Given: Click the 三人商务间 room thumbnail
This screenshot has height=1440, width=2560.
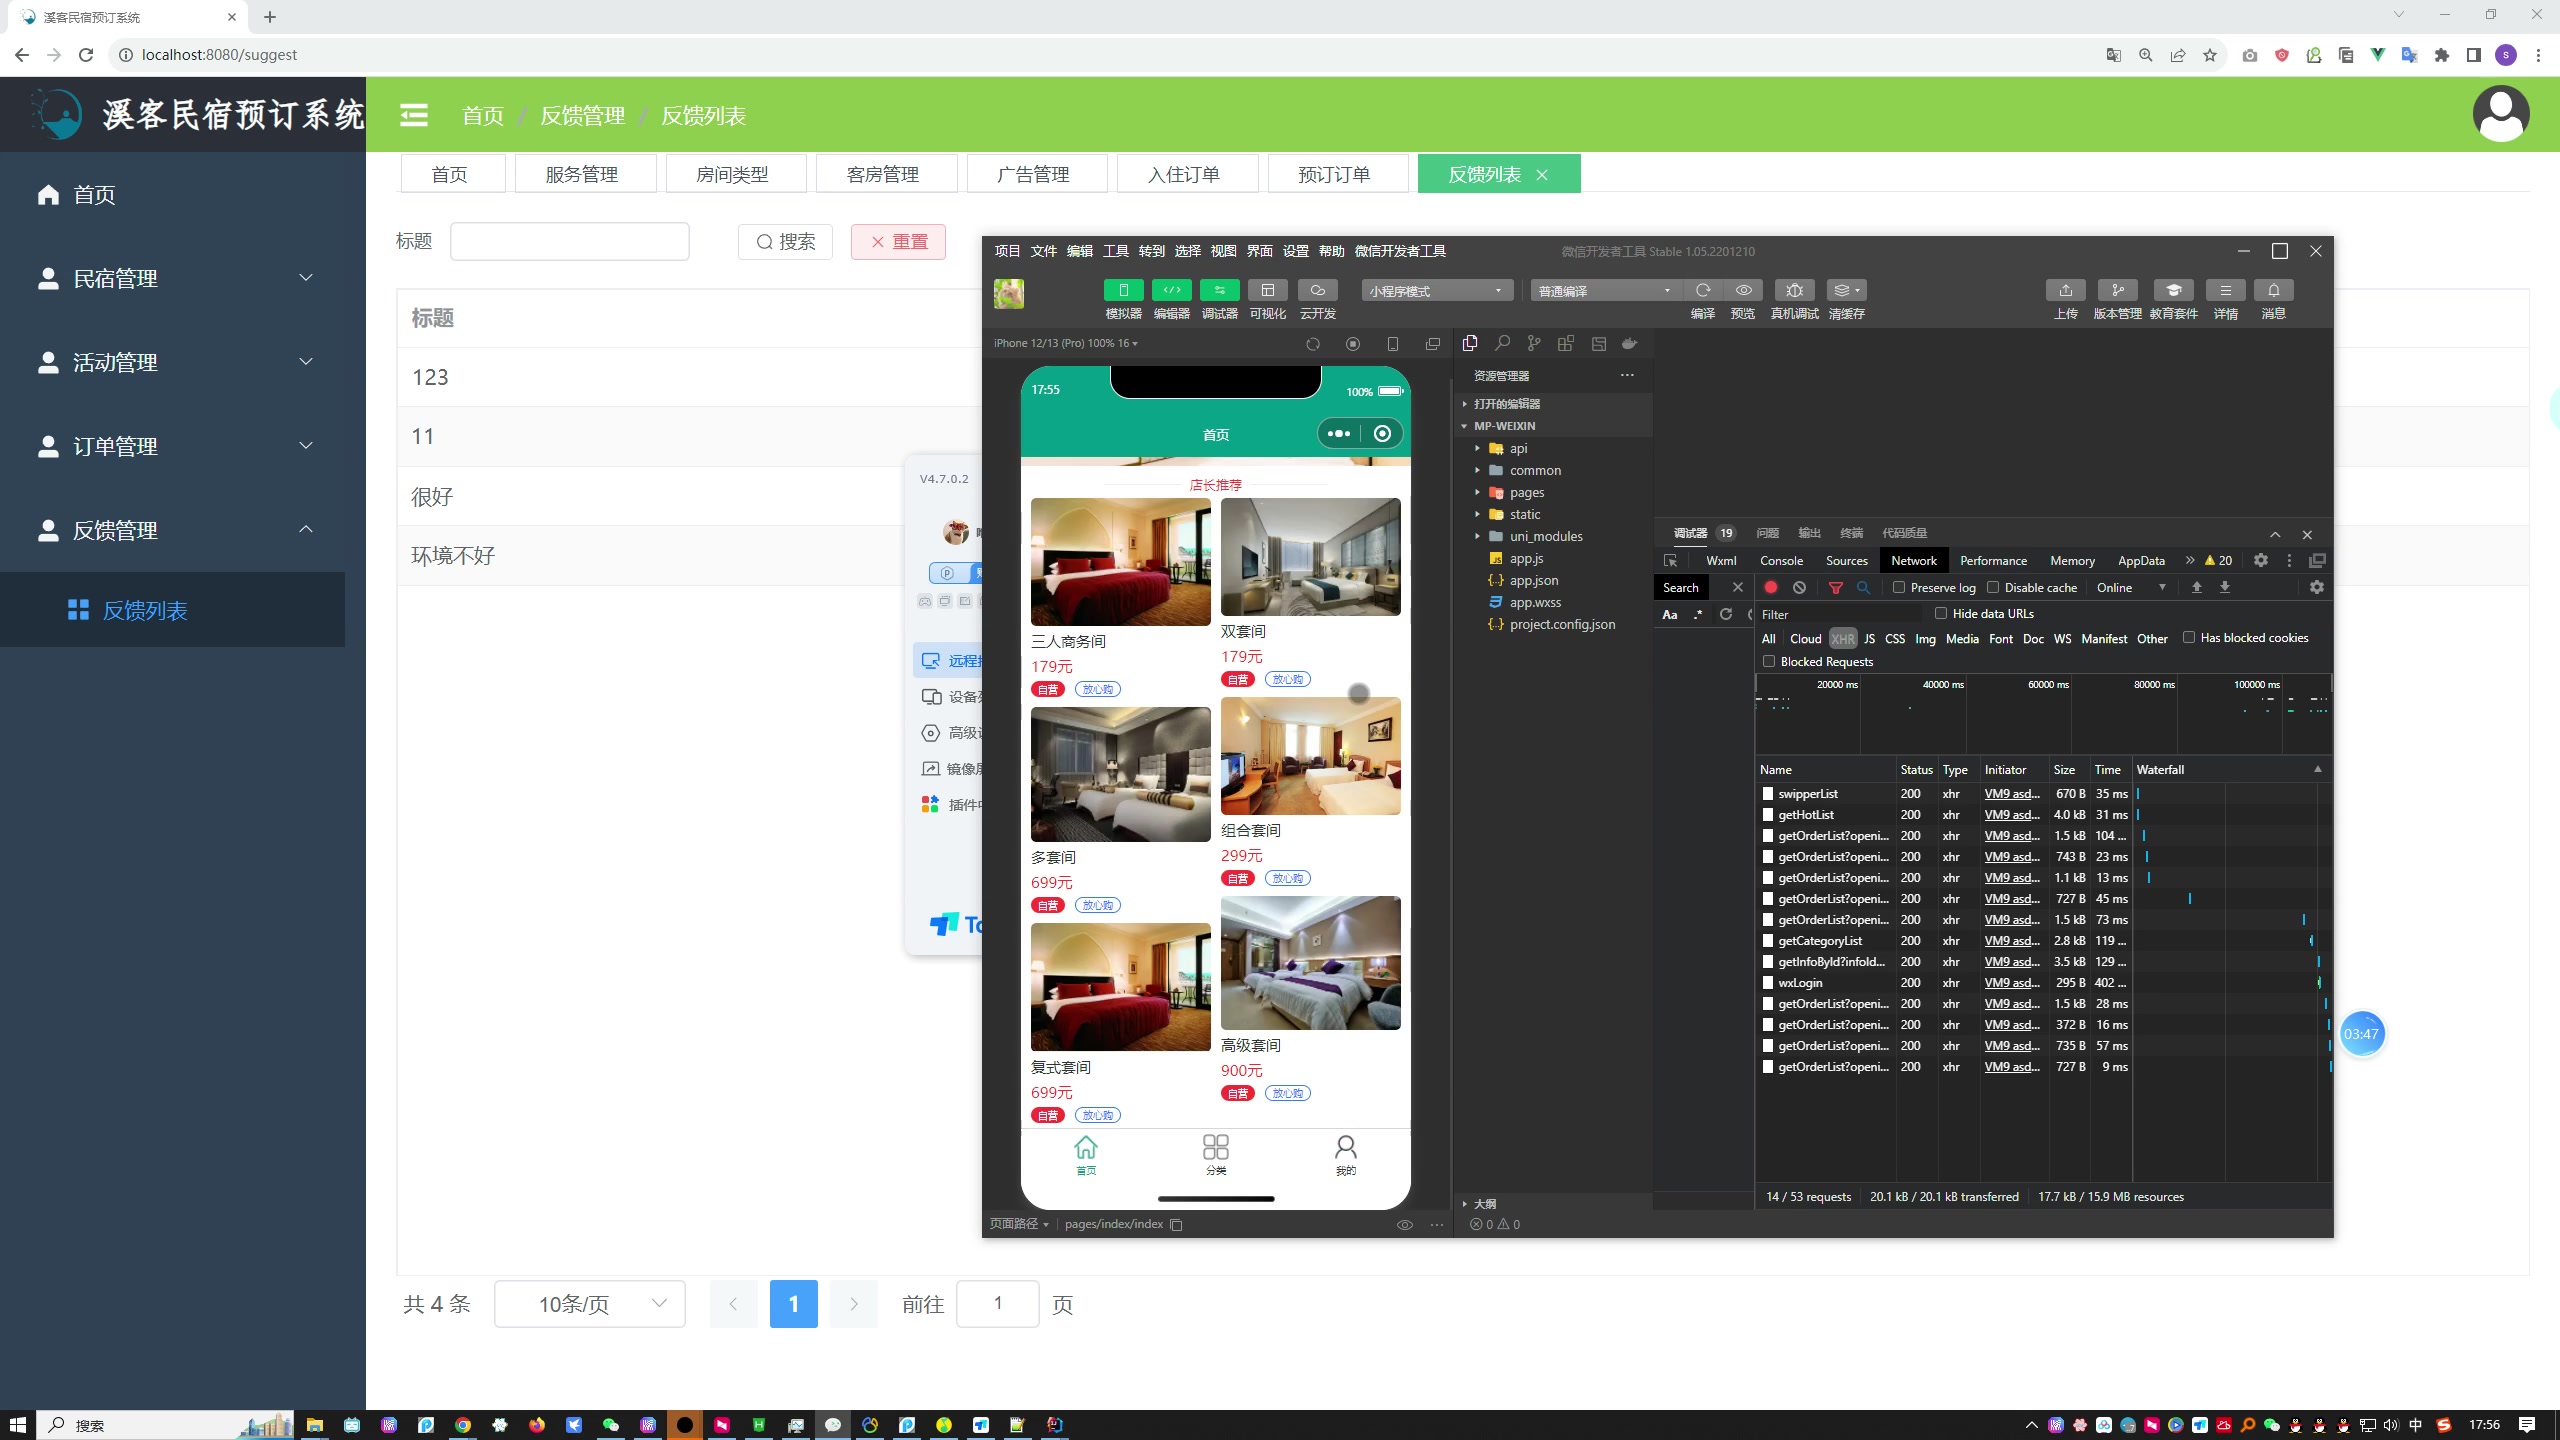Looking at the screenshot, I should click(x=1120, y=562).
